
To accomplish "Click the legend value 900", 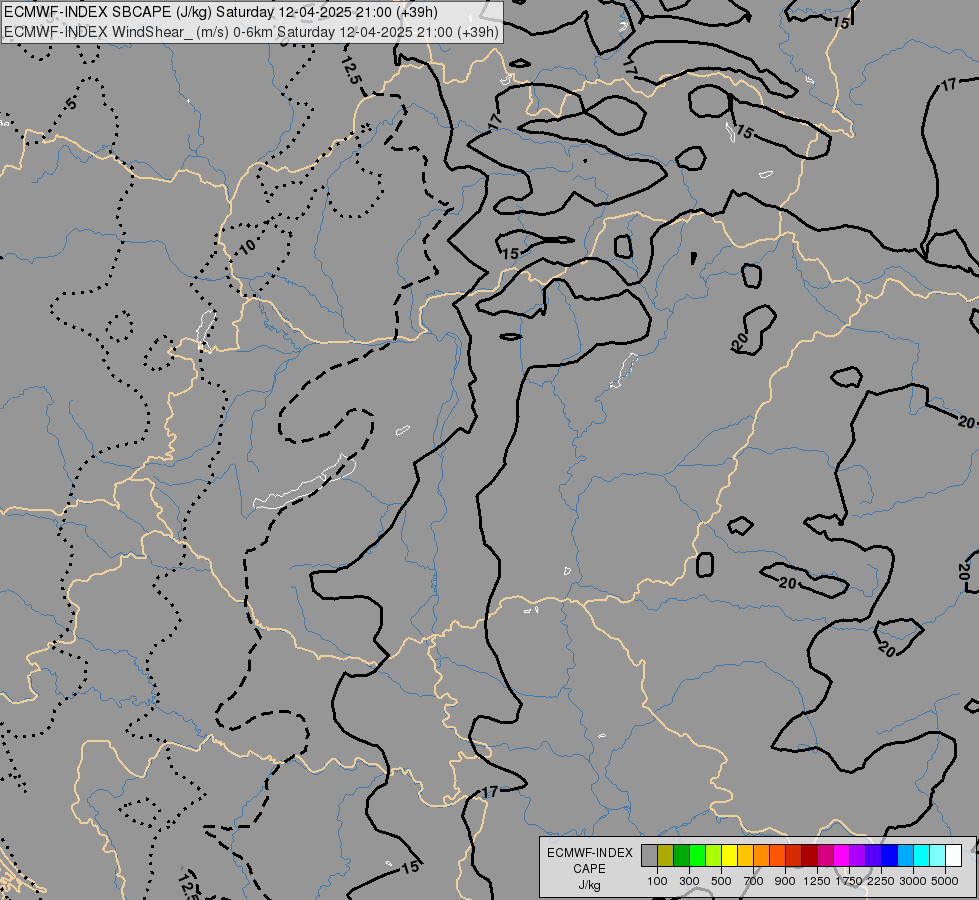I will click(785, 881).
